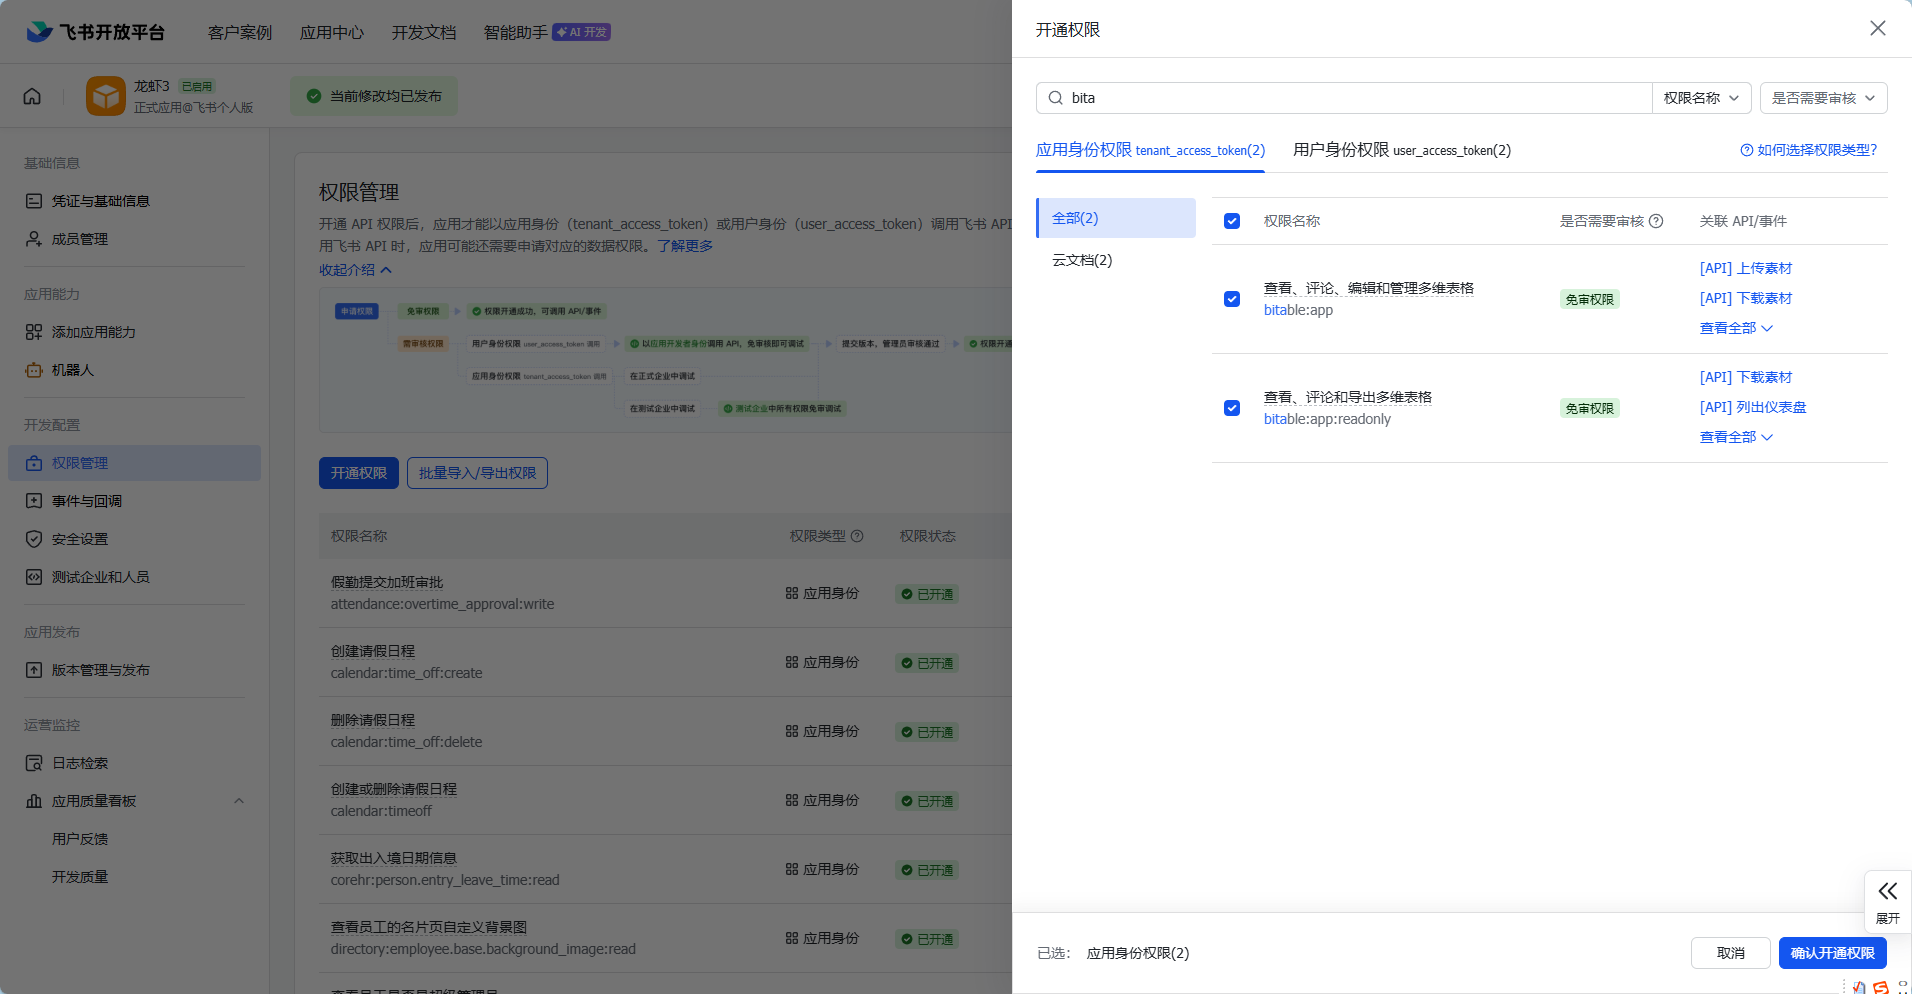Click the 展开 double-arrow icon

pyautogui.click(x=1887, y=891)
